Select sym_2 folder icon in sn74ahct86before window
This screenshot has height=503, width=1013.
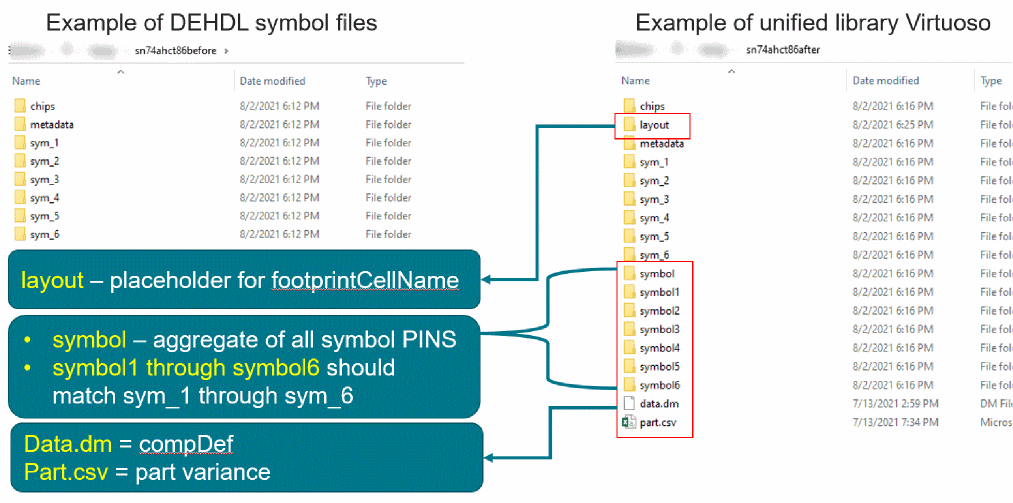pyautogui.click(x=19, y=161)
